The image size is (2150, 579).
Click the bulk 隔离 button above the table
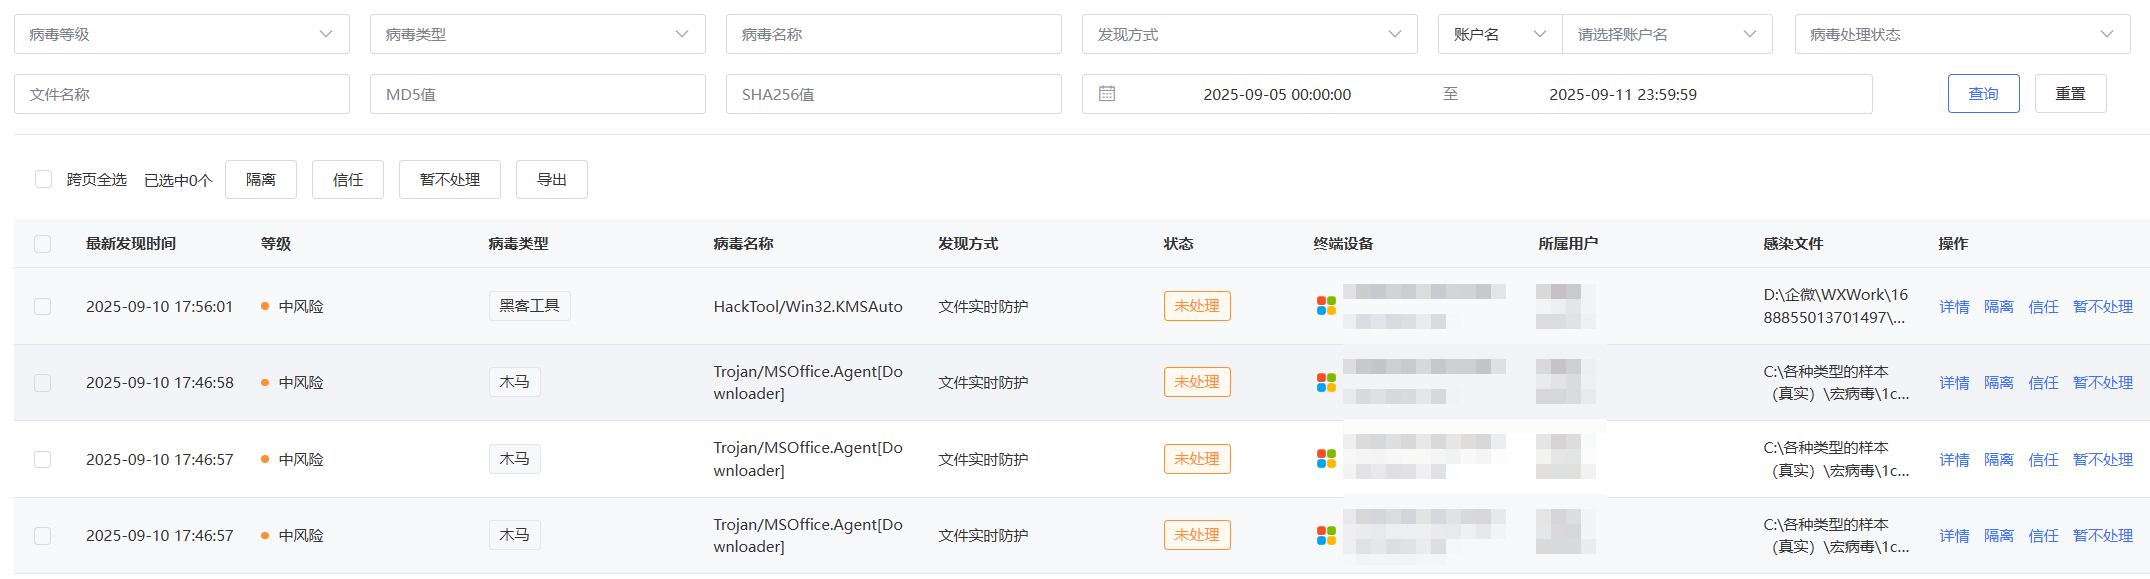[x=260, y=180]
